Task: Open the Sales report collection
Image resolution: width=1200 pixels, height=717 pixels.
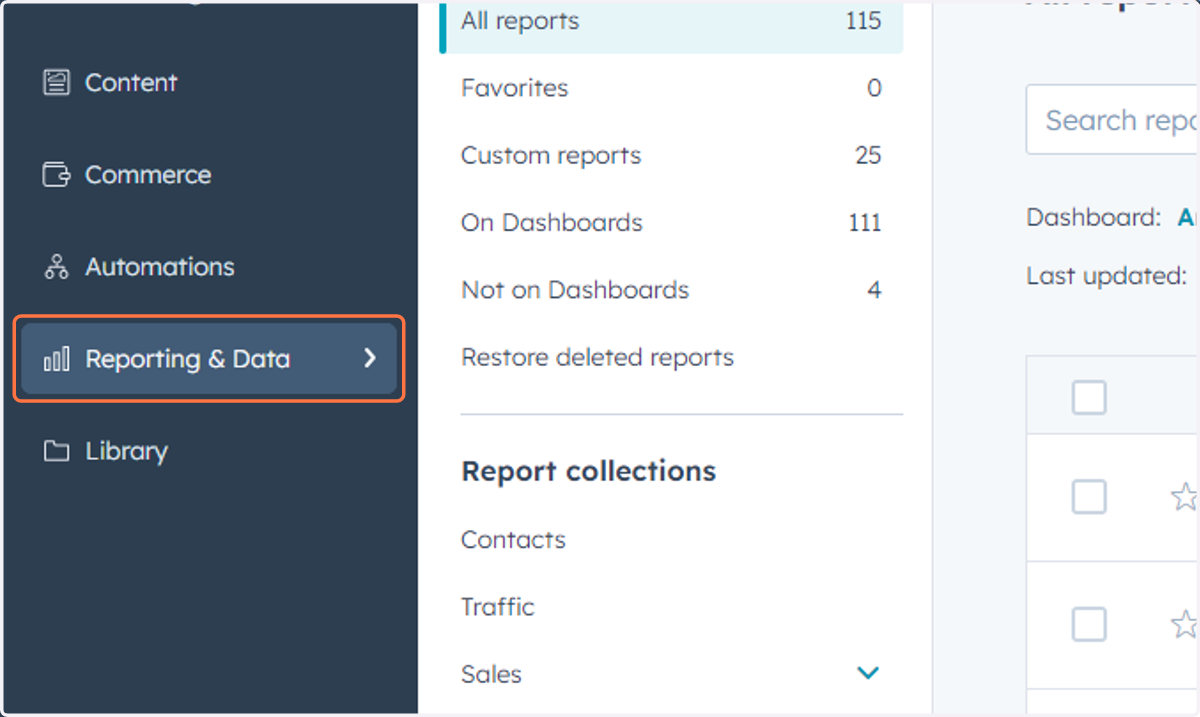Action: [491, 674]
